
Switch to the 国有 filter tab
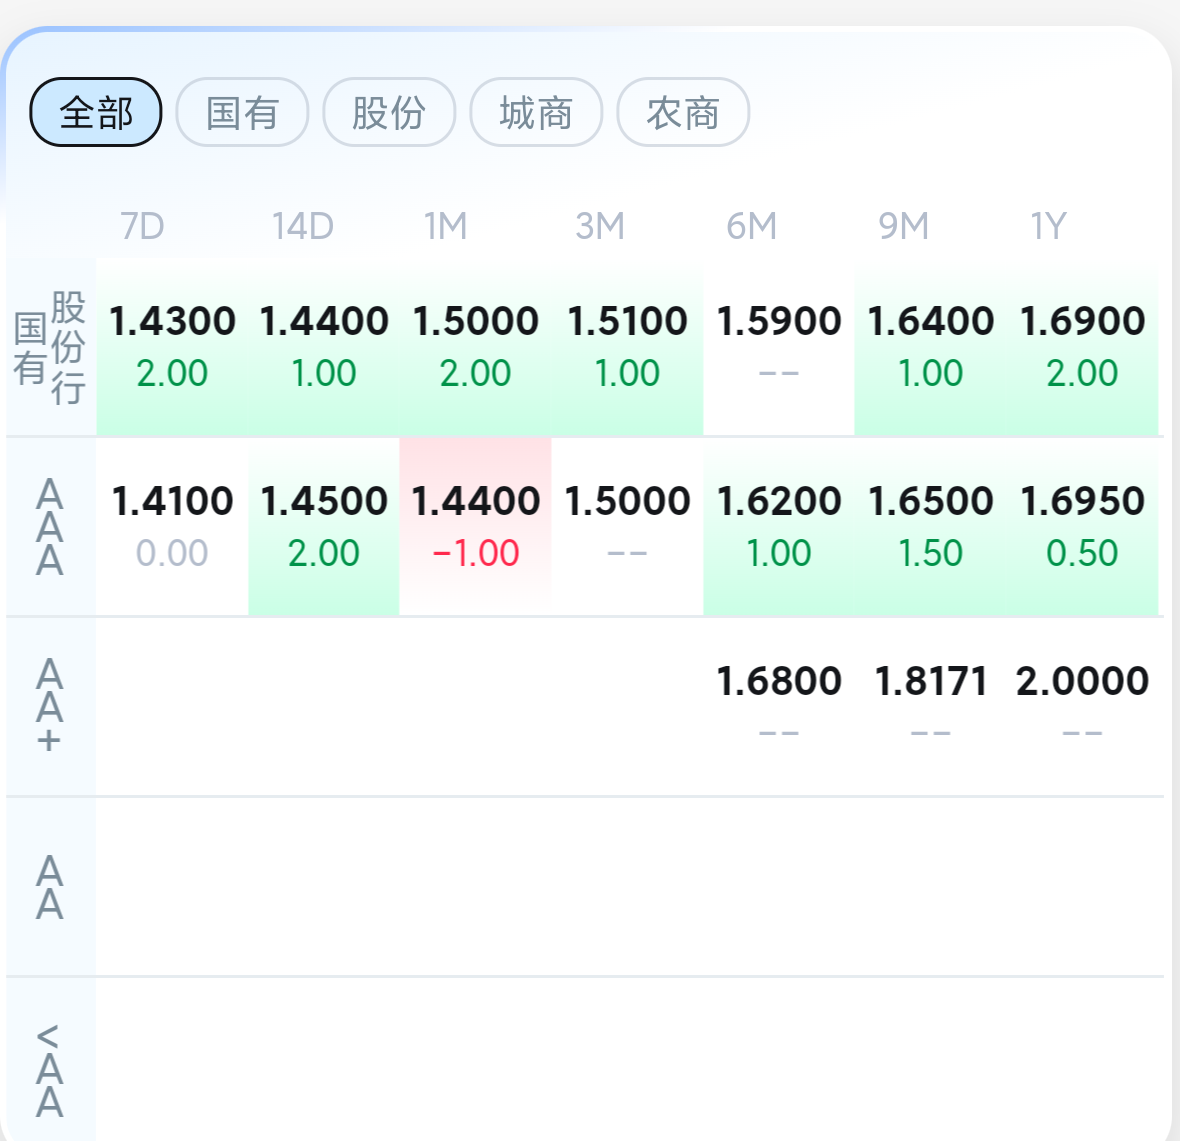[242, 112]
